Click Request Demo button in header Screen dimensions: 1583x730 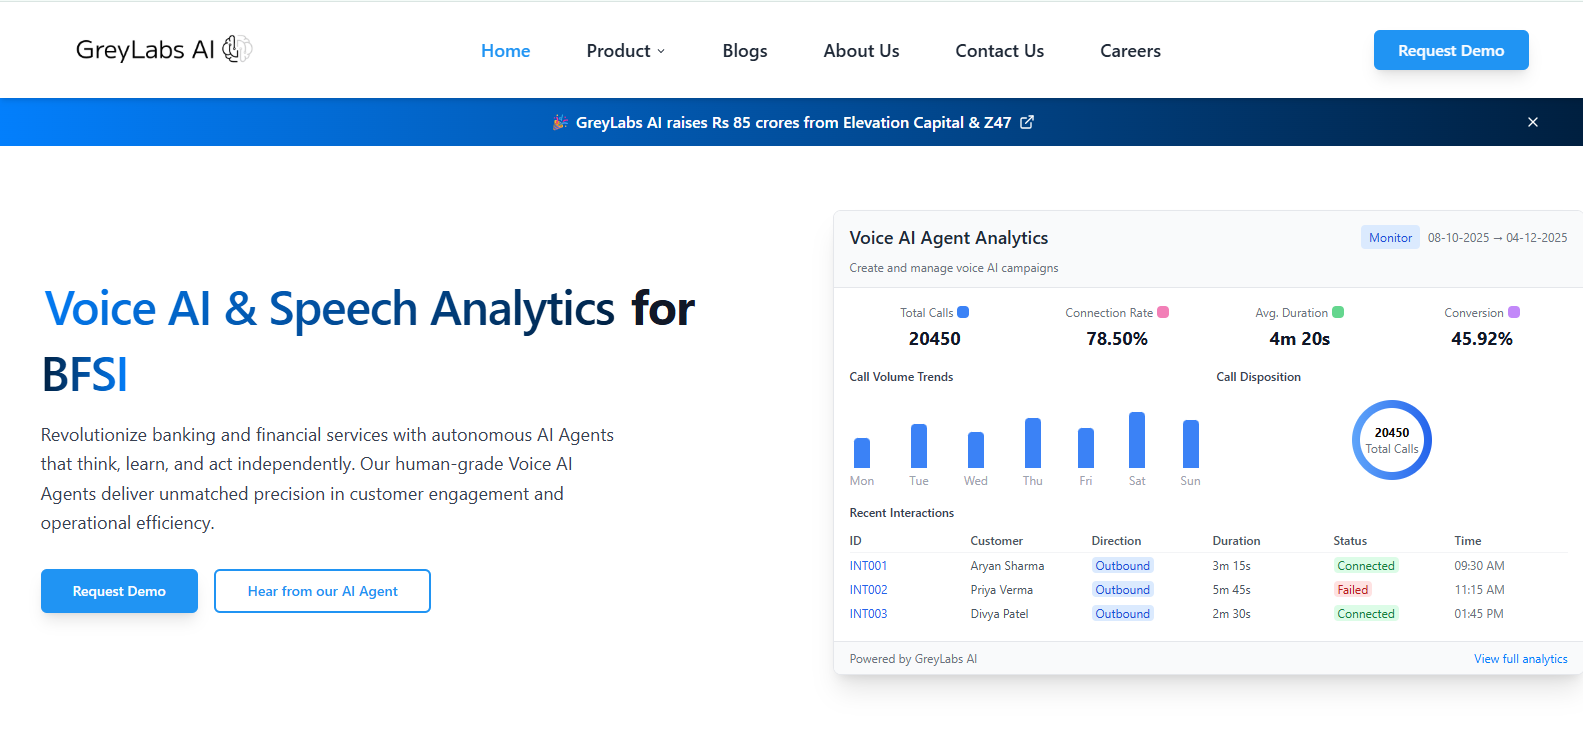pyautogui.click(x=1451, y=50)
